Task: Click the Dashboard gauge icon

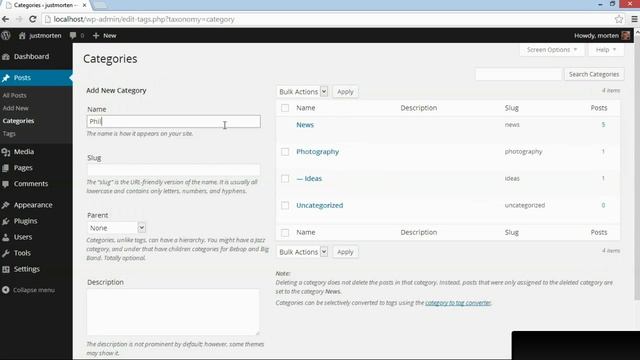Action: 6,57
